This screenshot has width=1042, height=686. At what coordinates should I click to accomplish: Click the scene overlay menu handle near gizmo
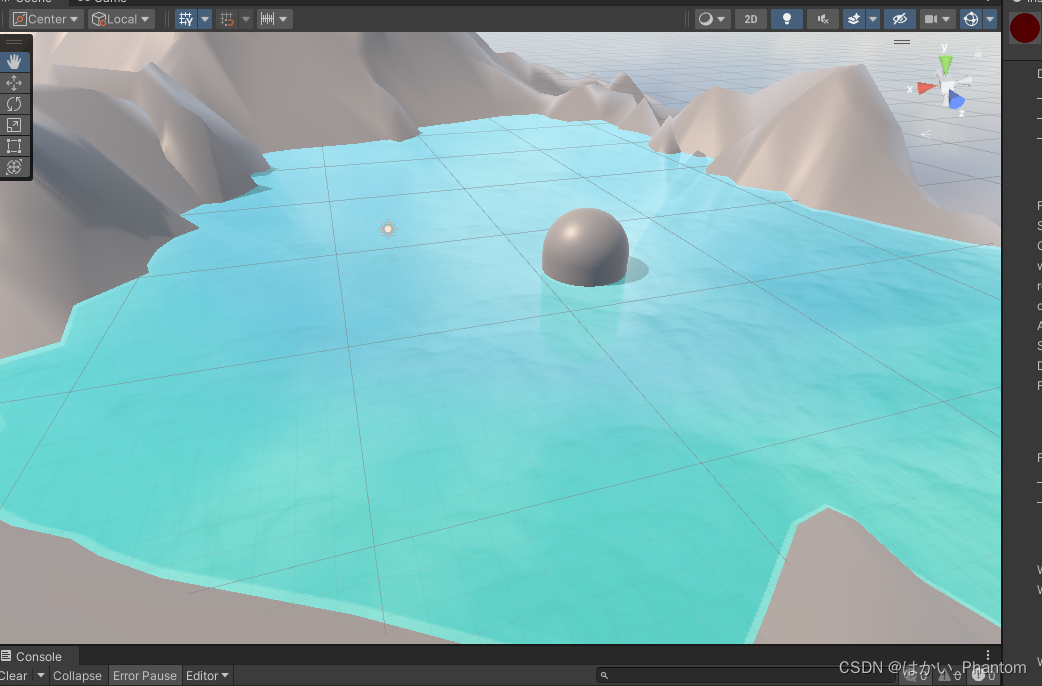point(902,41)
